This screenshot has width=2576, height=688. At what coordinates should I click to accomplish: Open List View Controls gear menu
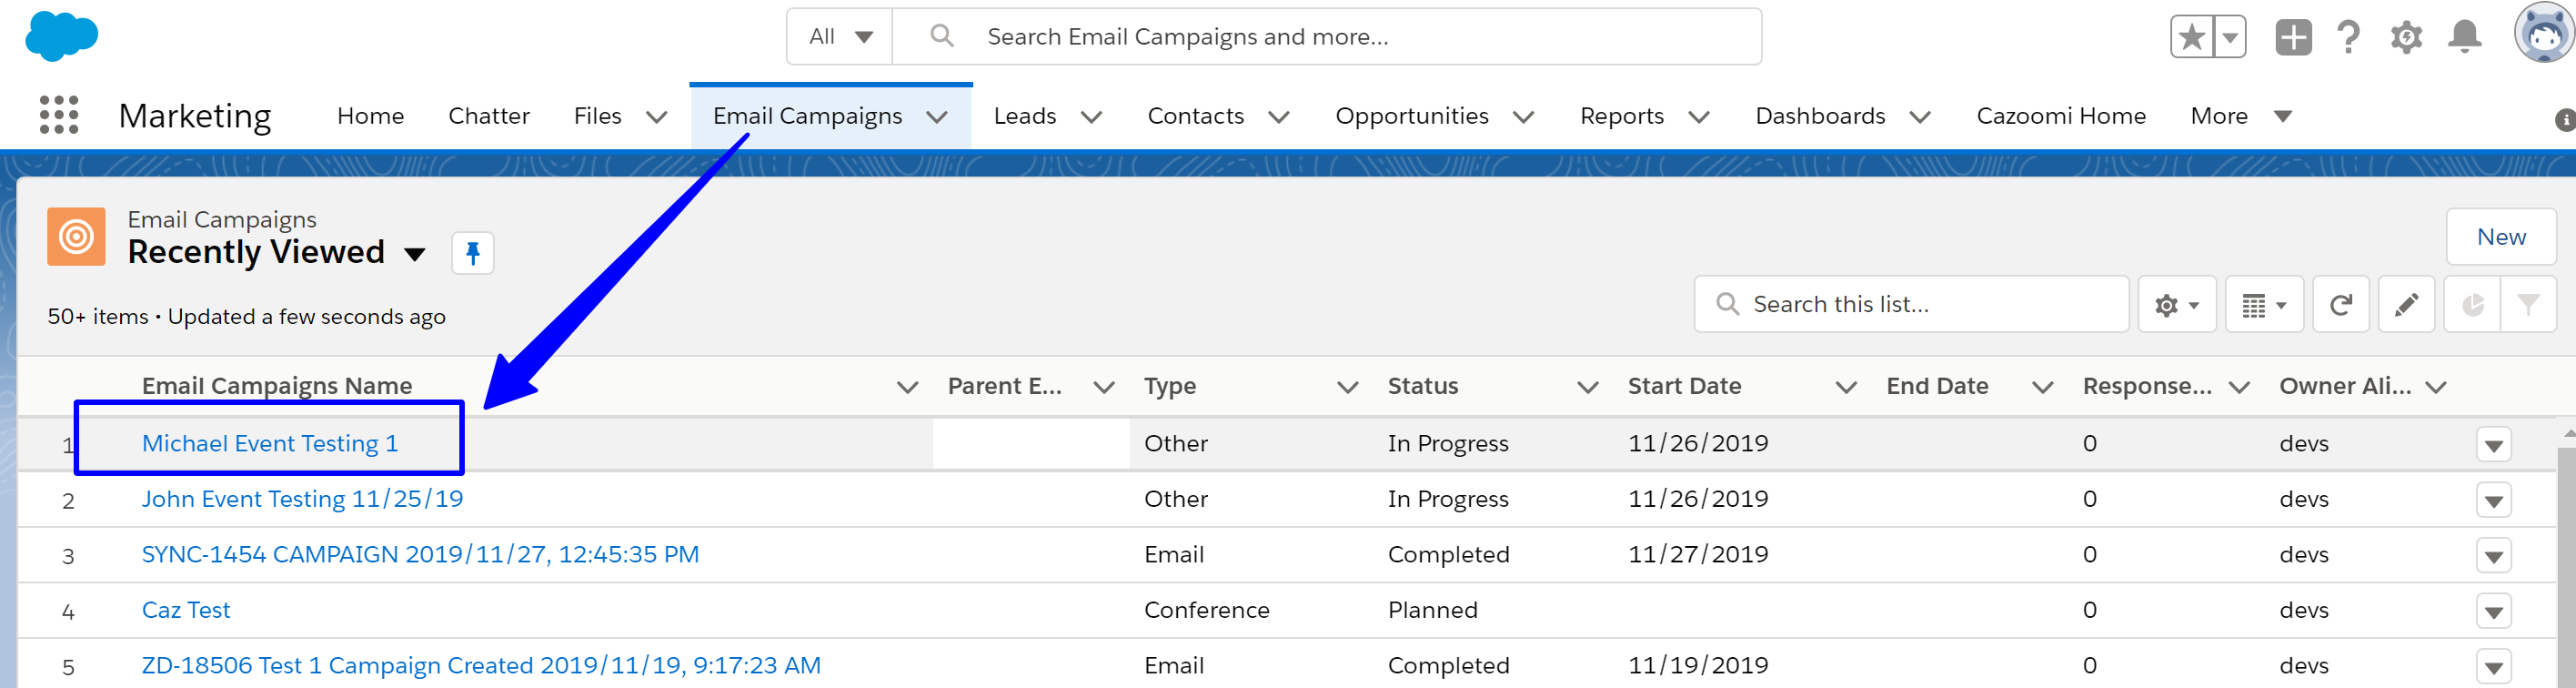[2177, 305]
